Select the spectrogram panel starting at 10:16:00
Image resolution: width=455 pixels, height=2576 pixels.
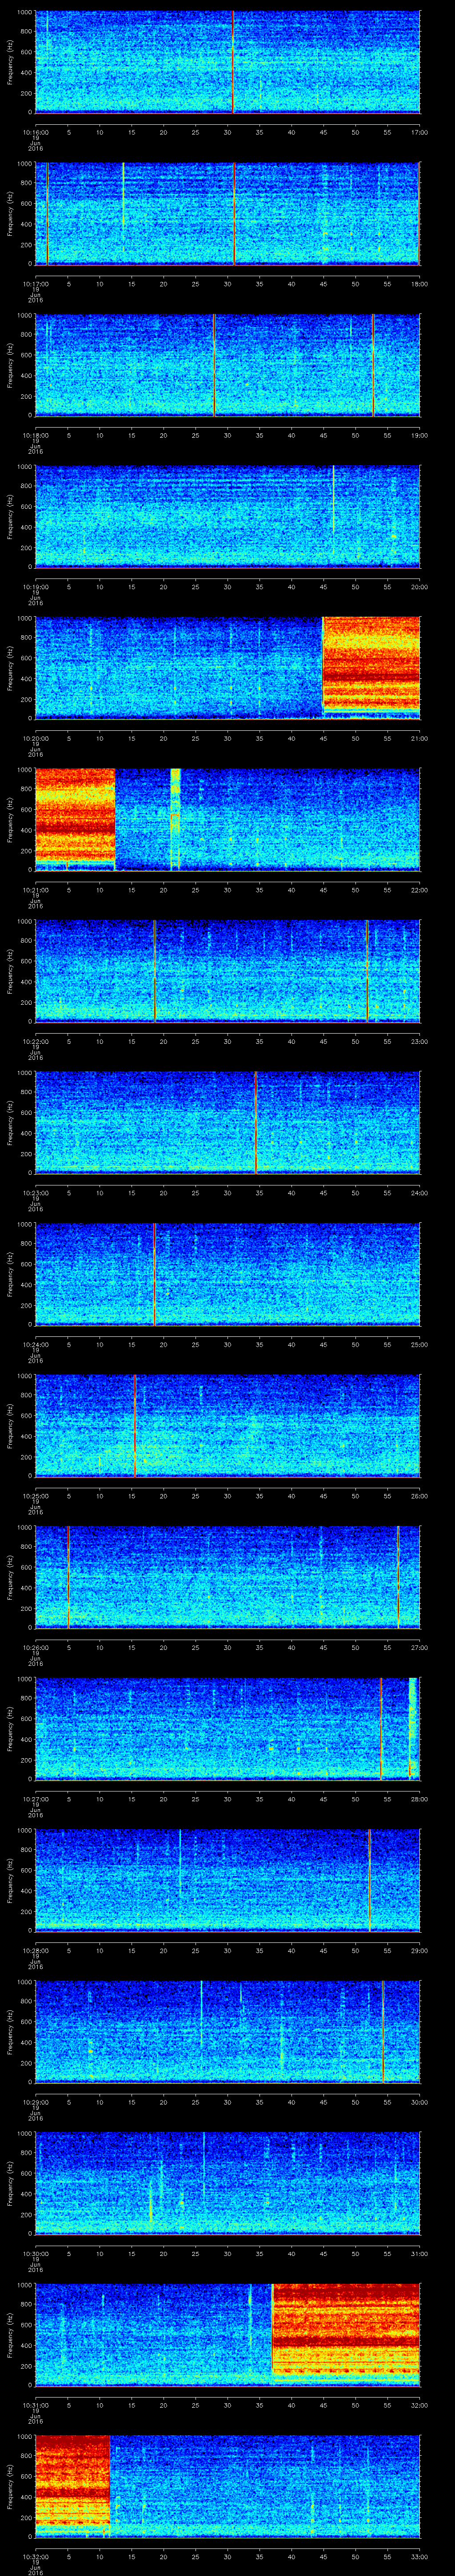pos(228,62)
